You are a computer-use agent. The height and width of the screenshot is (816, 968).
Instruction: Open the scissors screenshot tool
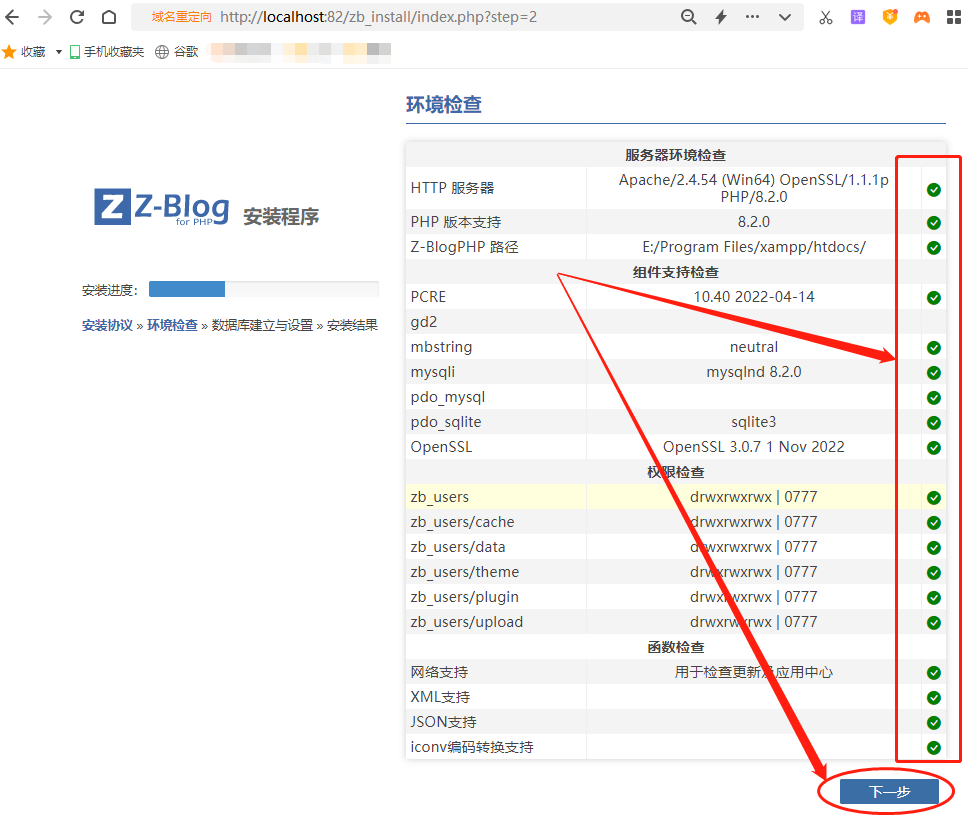click(x=825, y=16)
